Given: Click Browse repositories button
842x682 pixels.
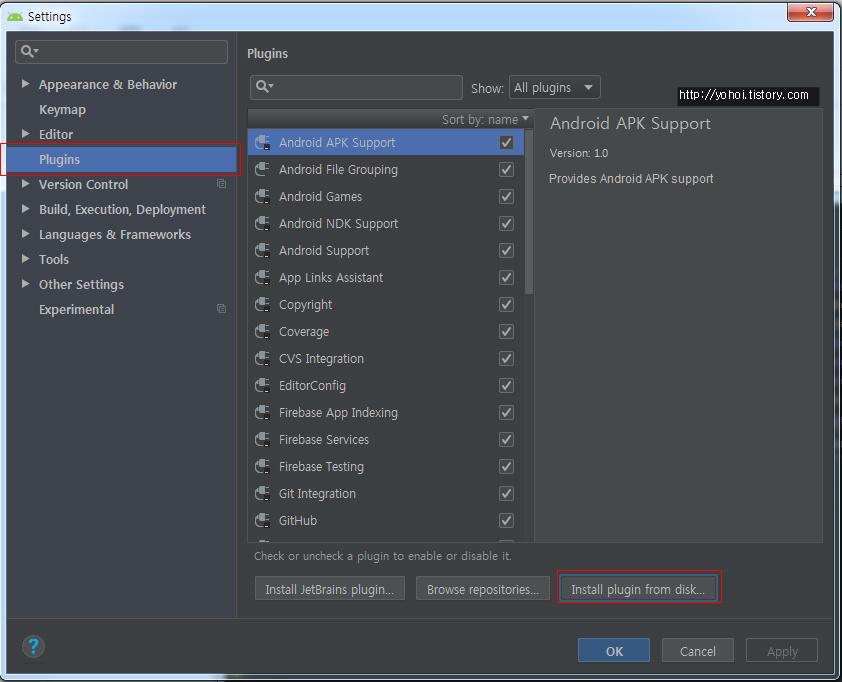Looking at the screenshot, I should coord(483,589).
